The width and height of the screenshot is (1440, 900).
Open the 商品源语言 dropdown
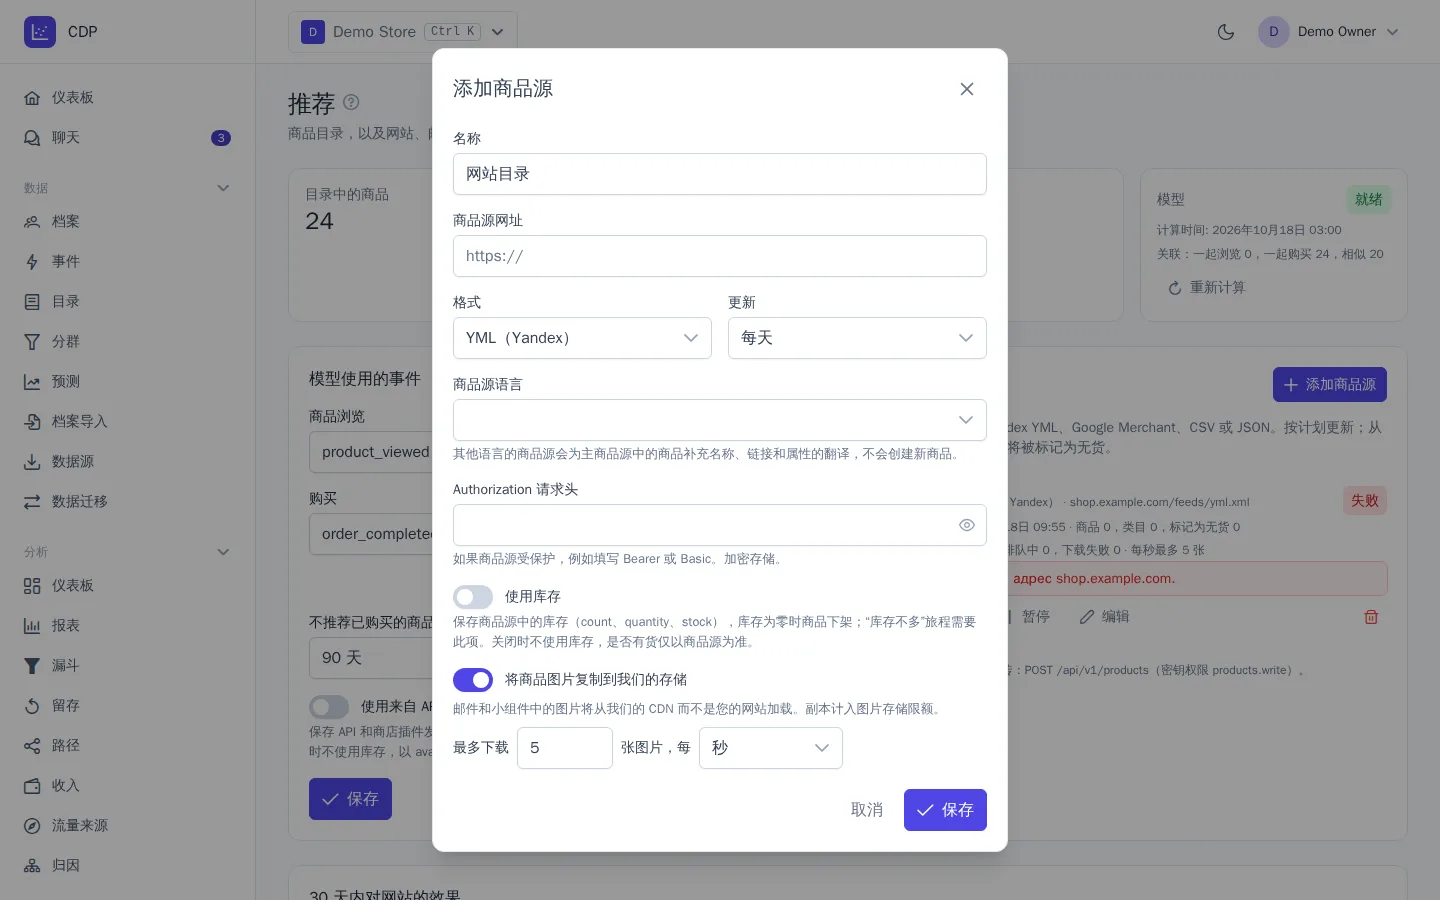coord(720,420)
